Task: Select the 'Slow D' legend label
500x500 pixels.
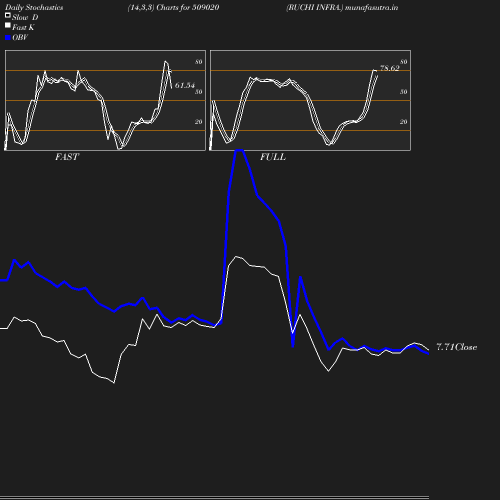Action: pos(25,17)
